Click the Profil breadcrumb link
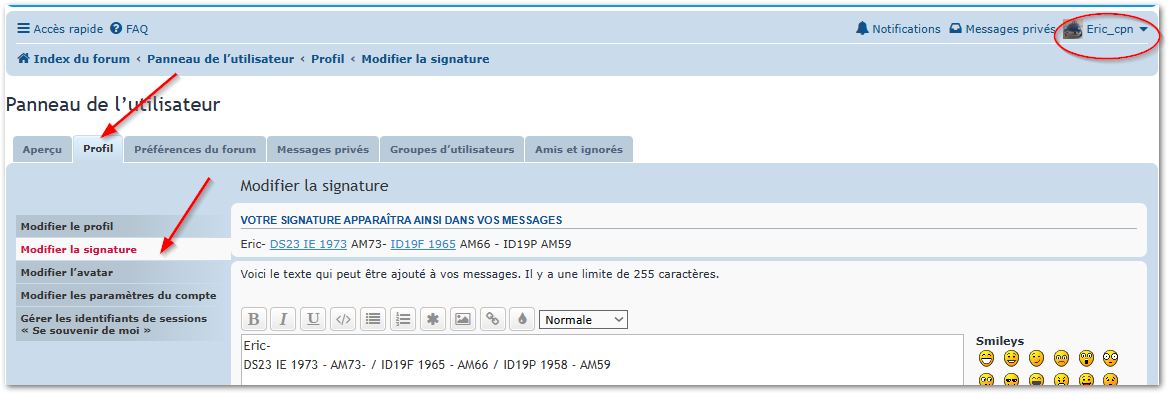 328,59
